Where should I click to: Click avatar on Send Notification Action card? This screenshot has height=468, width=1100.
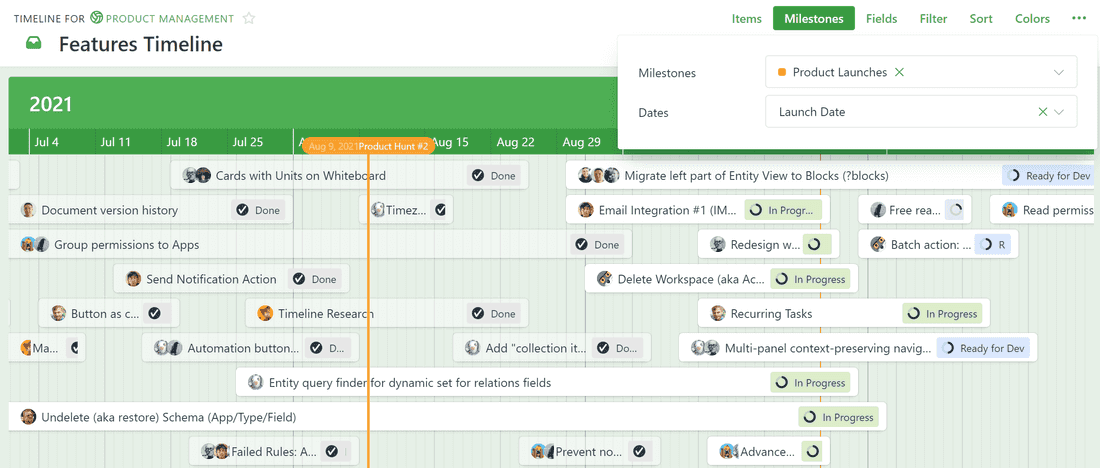(x=133, y=279)
